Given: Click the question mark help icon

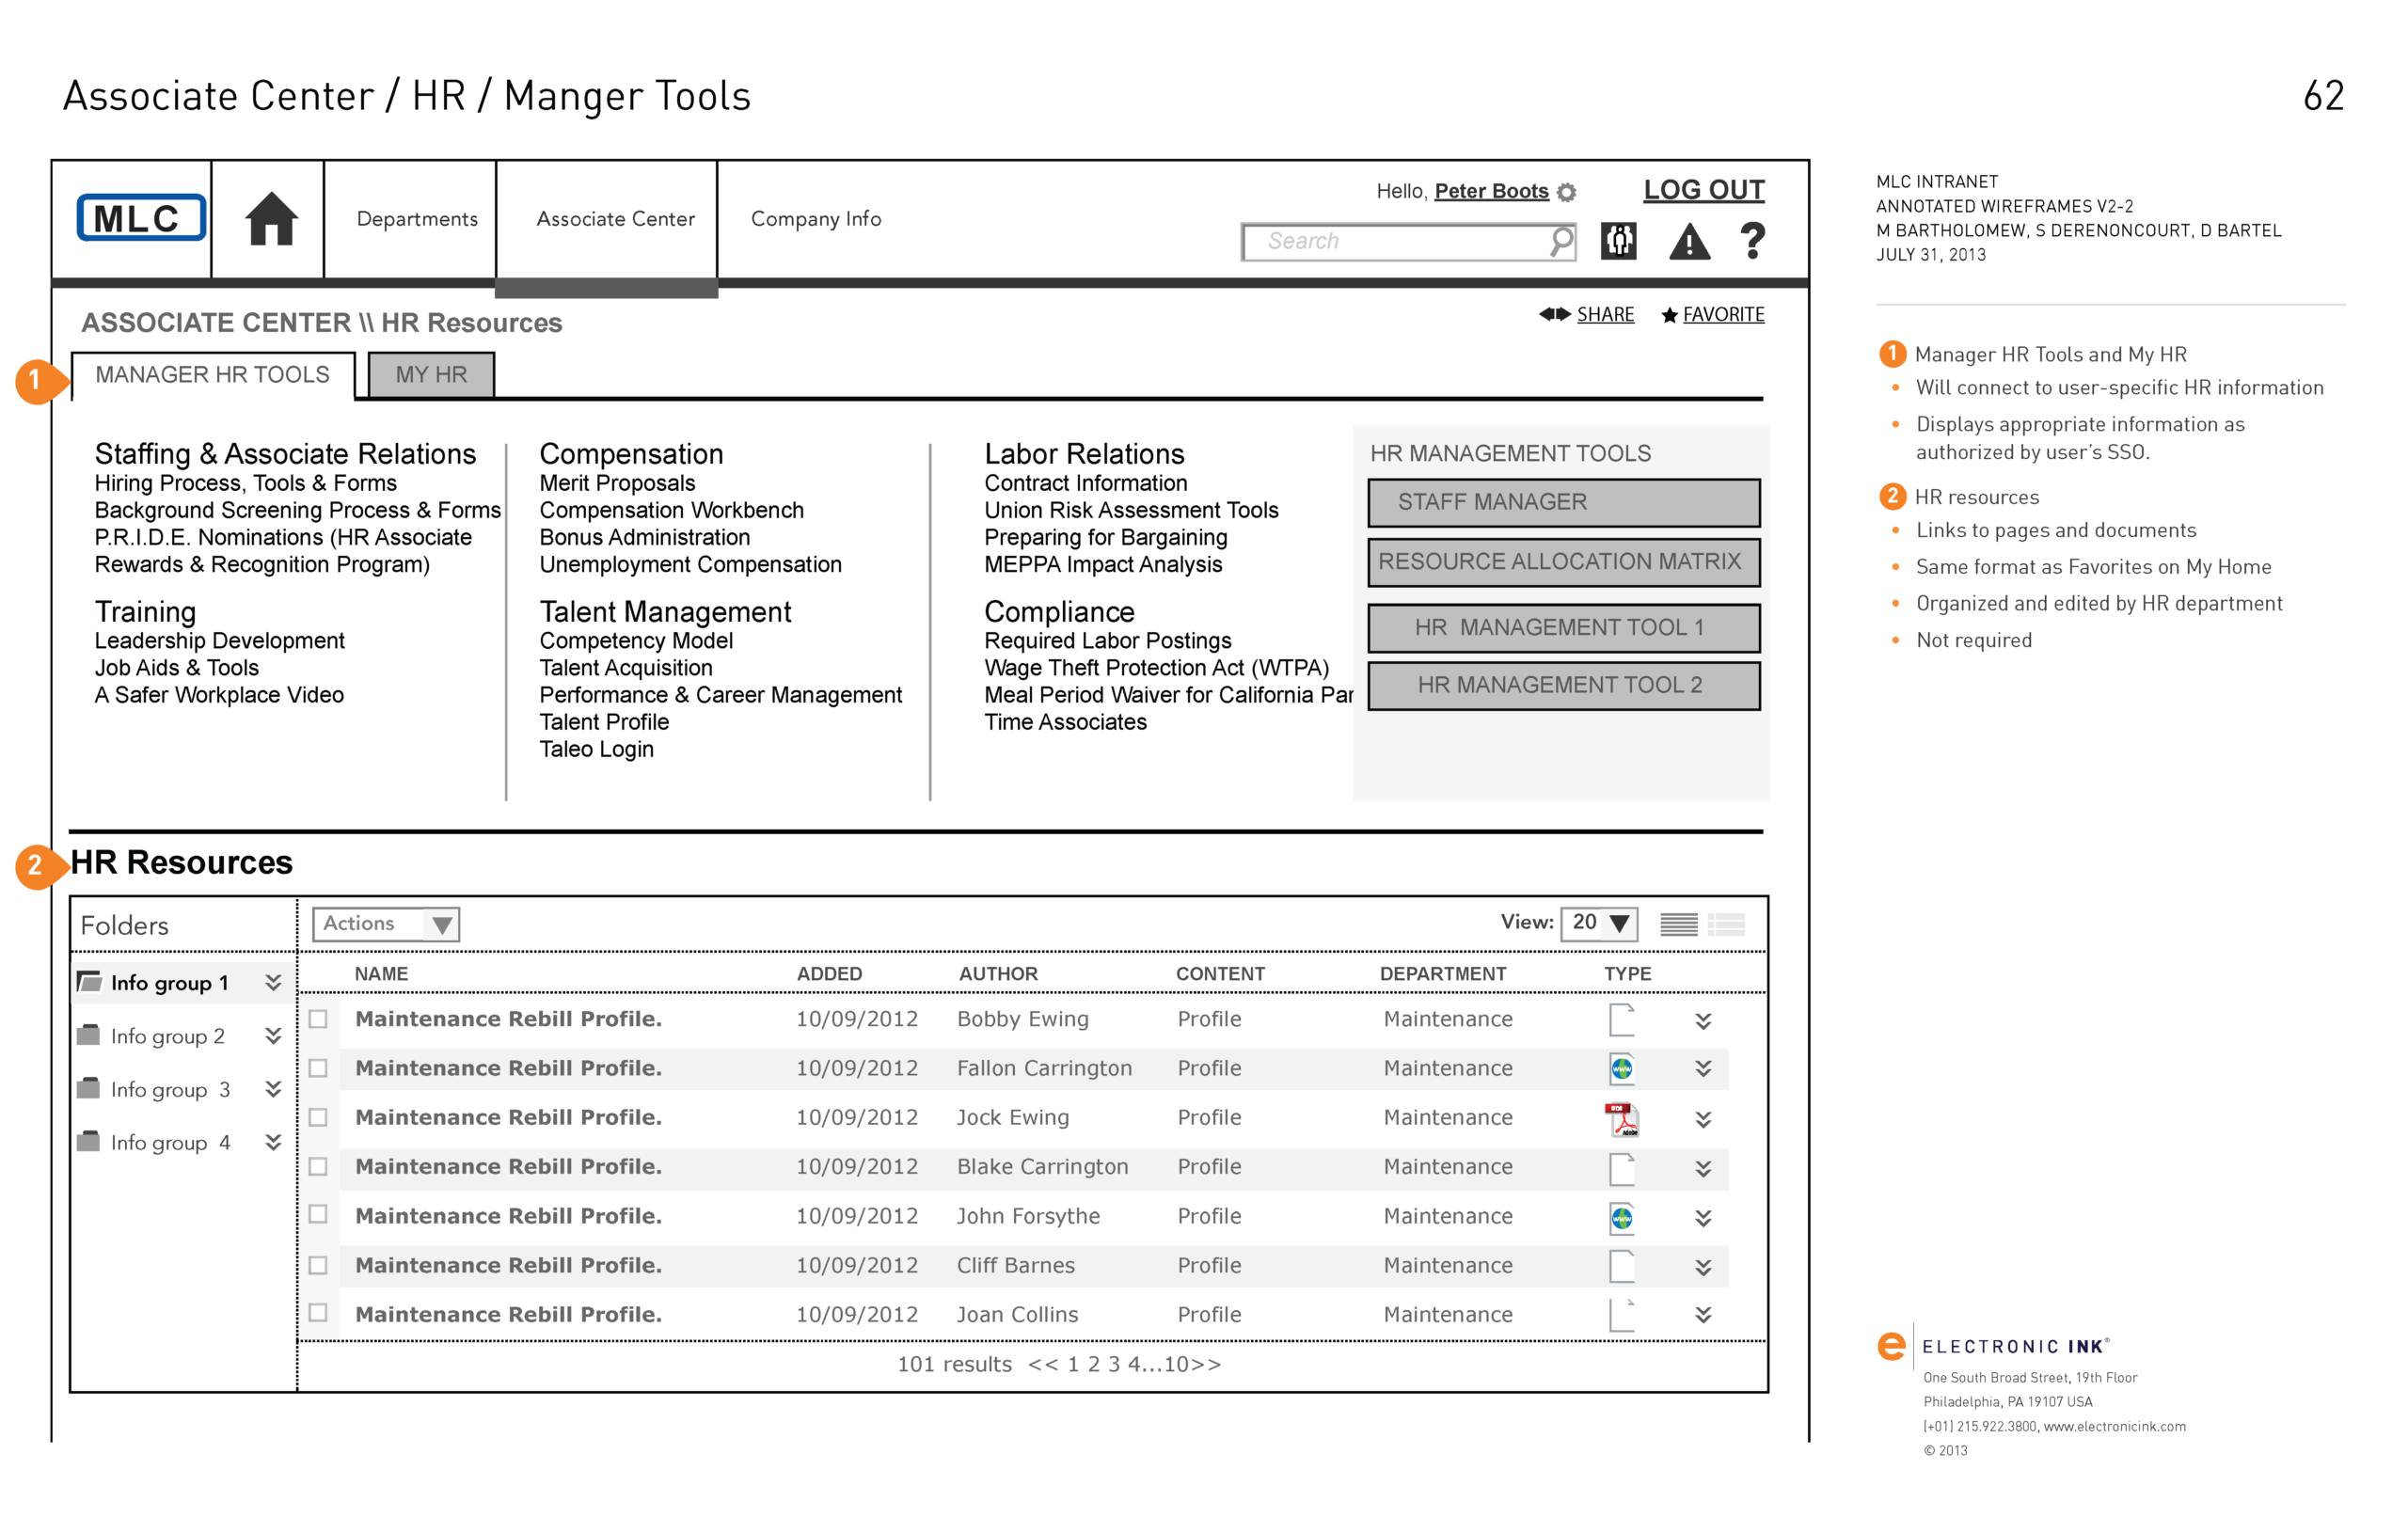Looking at the screenshot, I should pyautogui.click(x=1752, y=241).
